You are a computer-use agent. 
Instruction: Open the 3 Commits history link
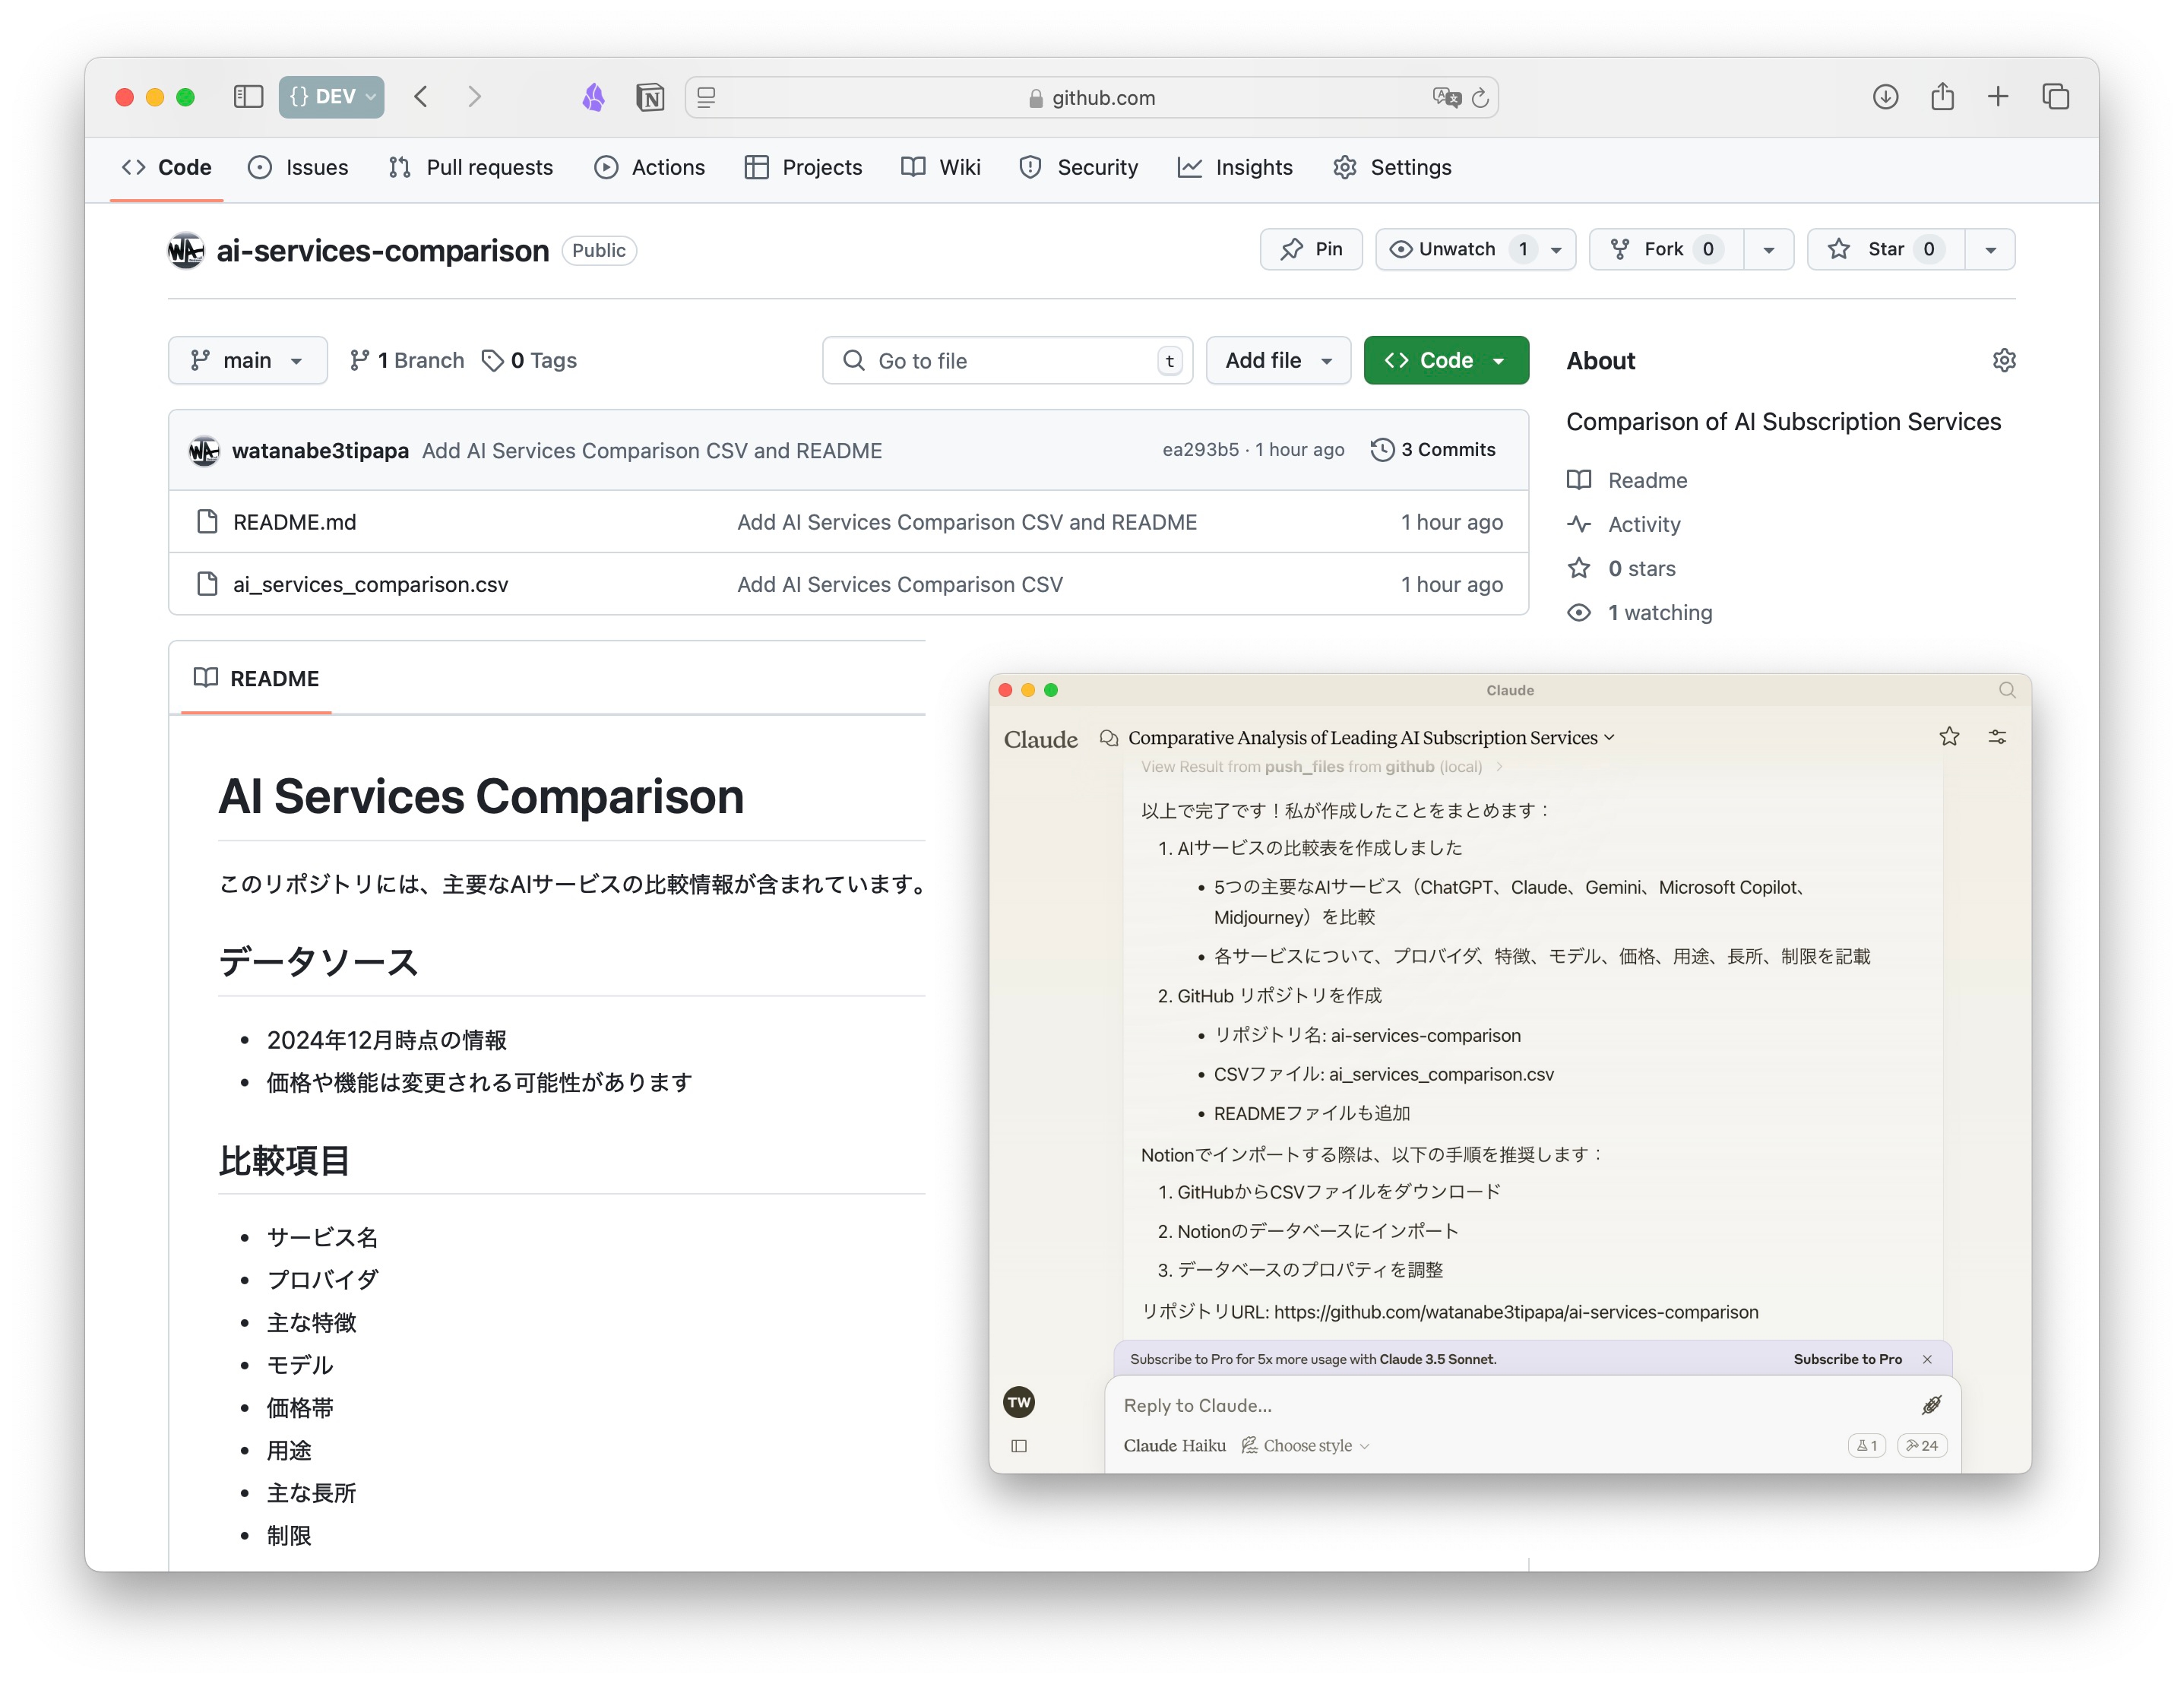(x=1433, y=450)
